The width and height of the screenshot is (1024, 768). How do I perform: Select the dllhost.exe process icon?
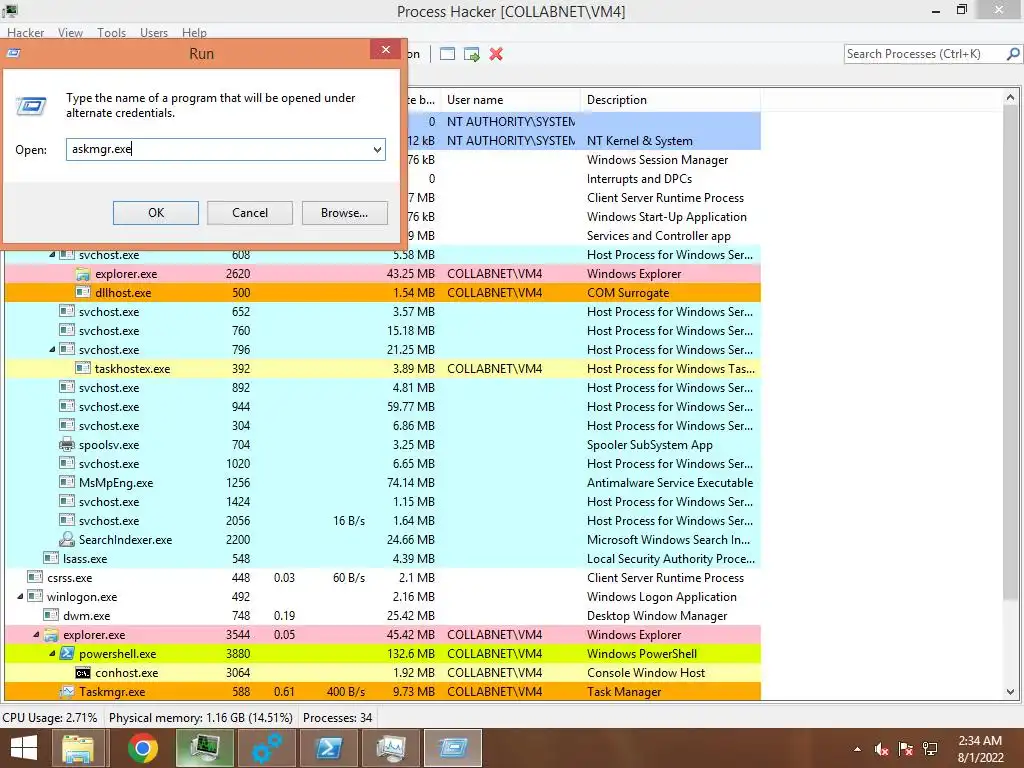83,293
